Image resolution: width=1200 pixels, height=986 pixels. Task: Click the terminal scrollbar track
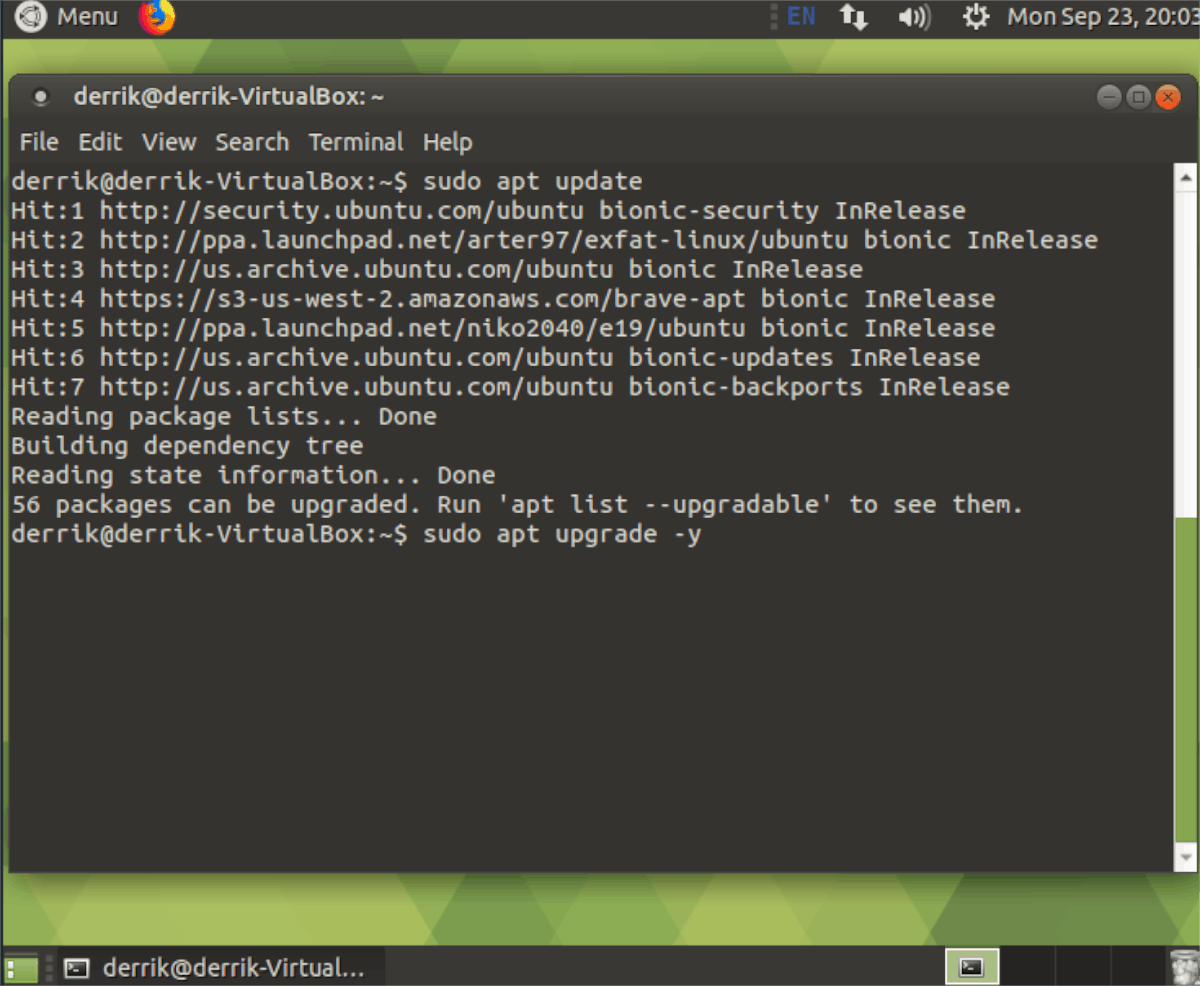[x=1186, y=500]
